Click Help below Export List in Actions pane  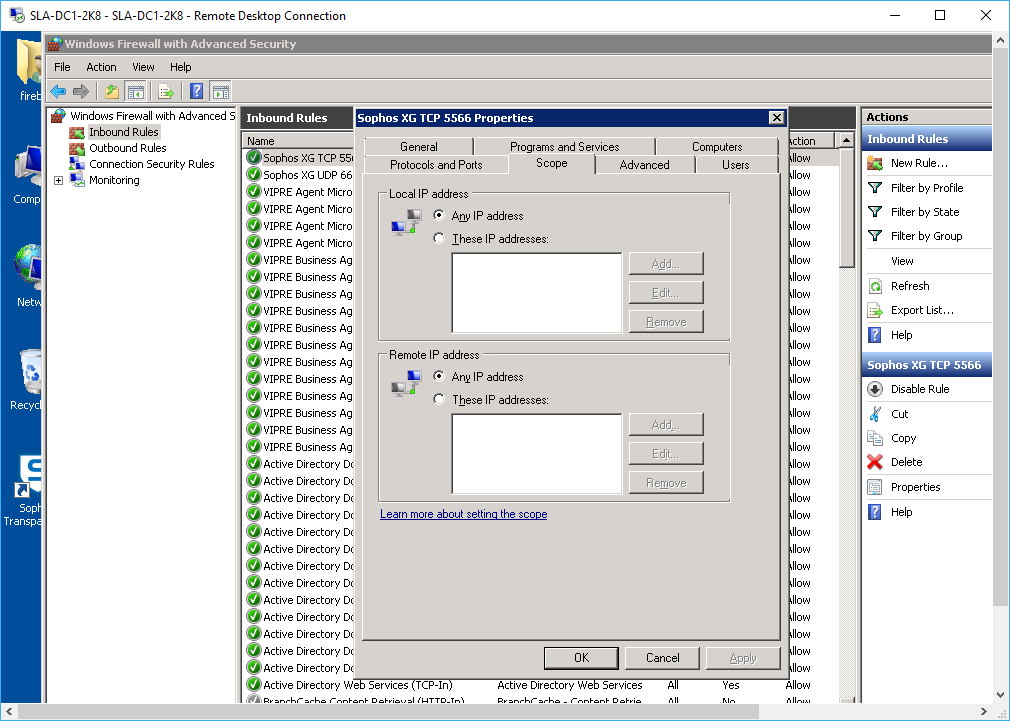tap(901, 335)
